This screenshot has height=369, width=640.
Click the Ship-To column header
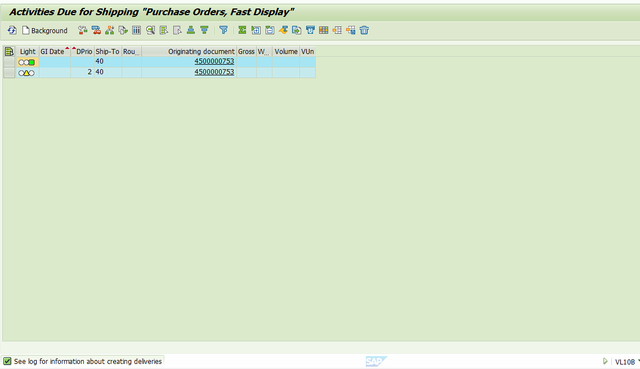pos(107,51)
